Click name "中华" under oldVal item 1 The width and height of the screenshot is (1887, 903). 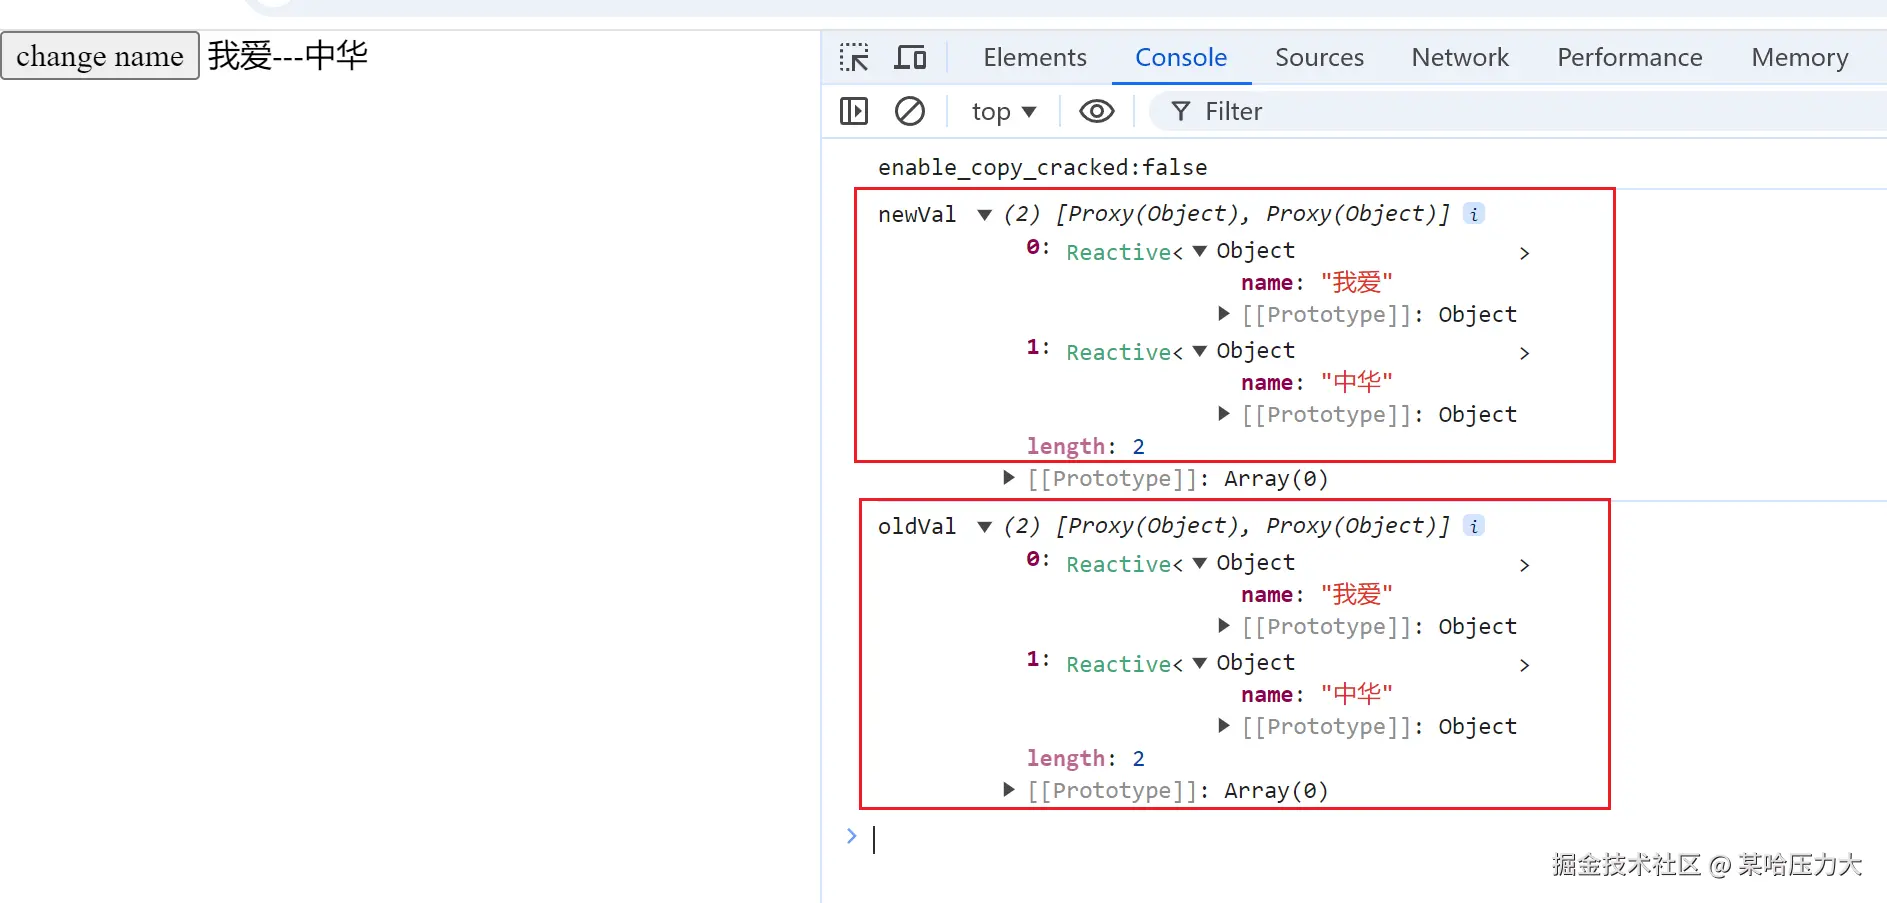pyautogui.click(x=1317, y=695)
